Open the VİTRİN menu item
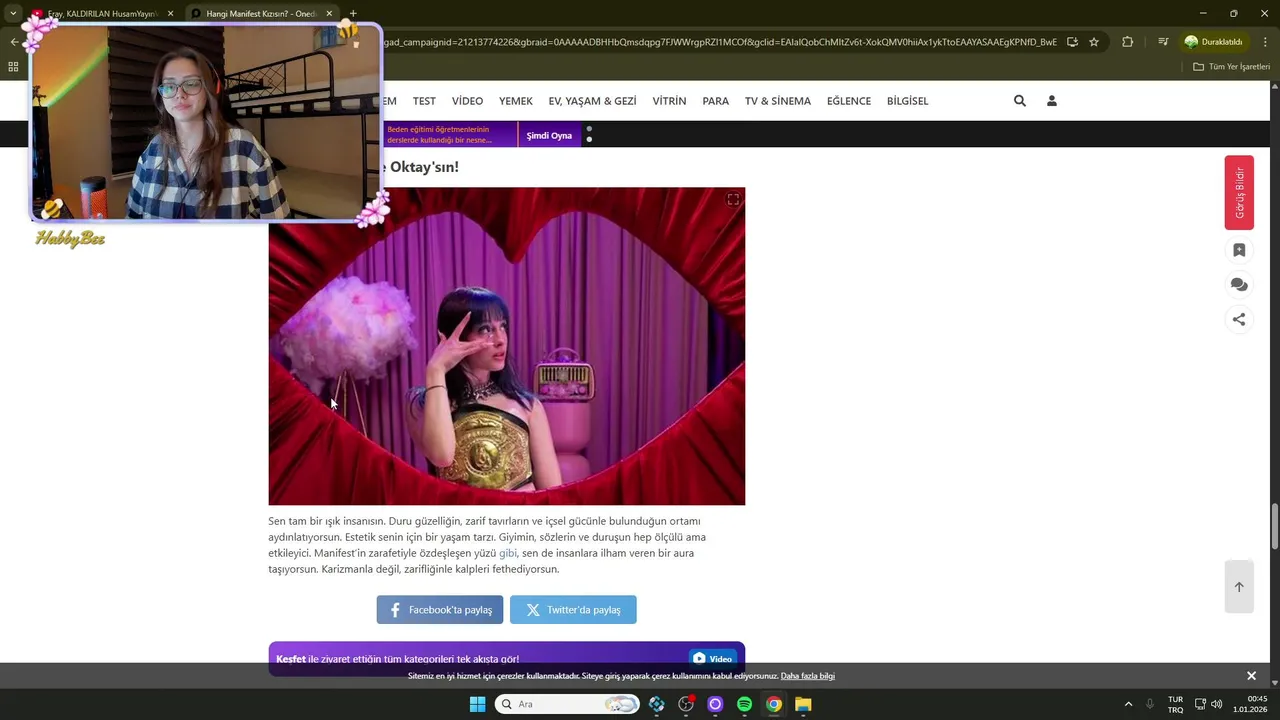The height and width of the screenshot is (720, 1280). coord(669,101)
